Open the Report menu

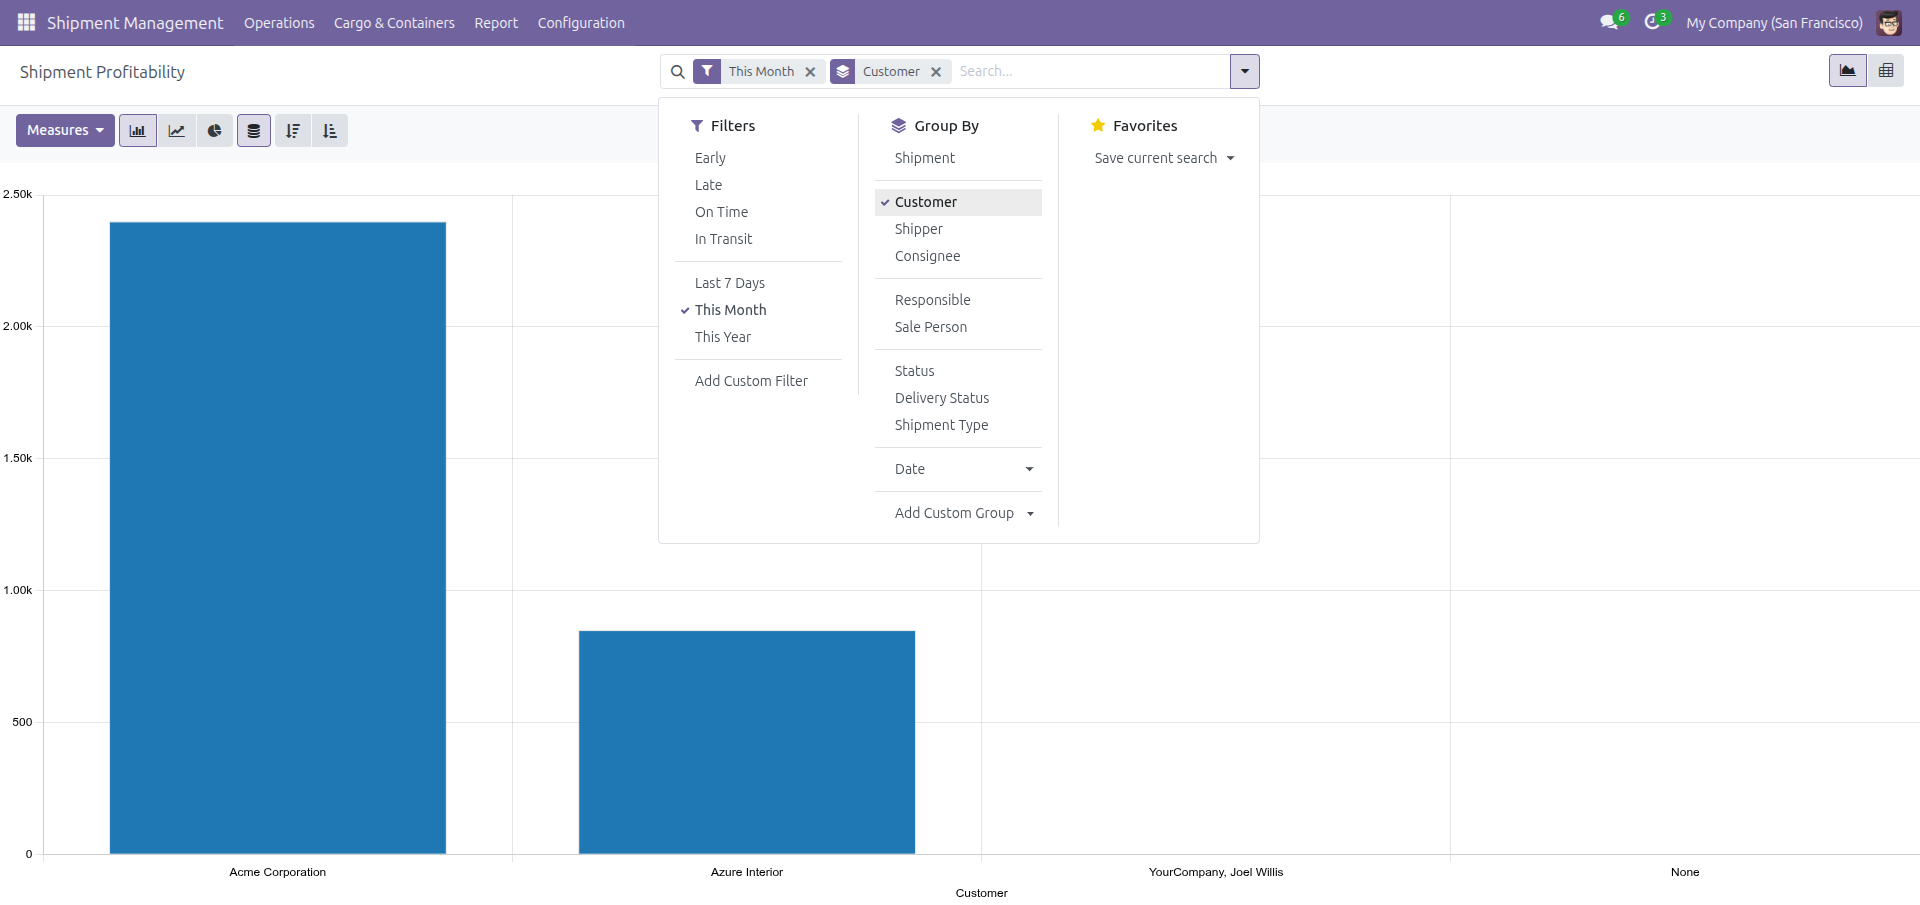(x=496, y=23)
